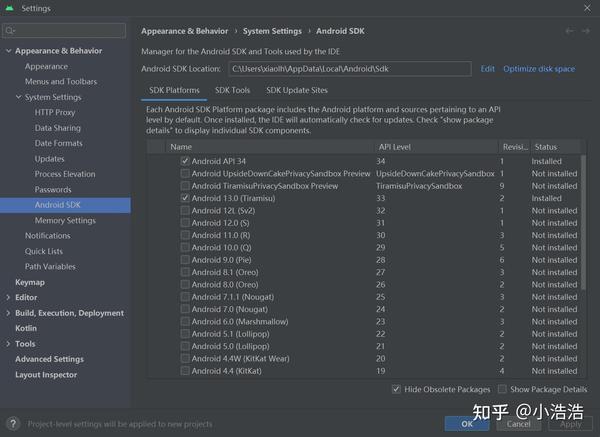This screenshot has height=437, width=600.
Task: Switch to the SDK Tools tab
Action: [232, 91]
